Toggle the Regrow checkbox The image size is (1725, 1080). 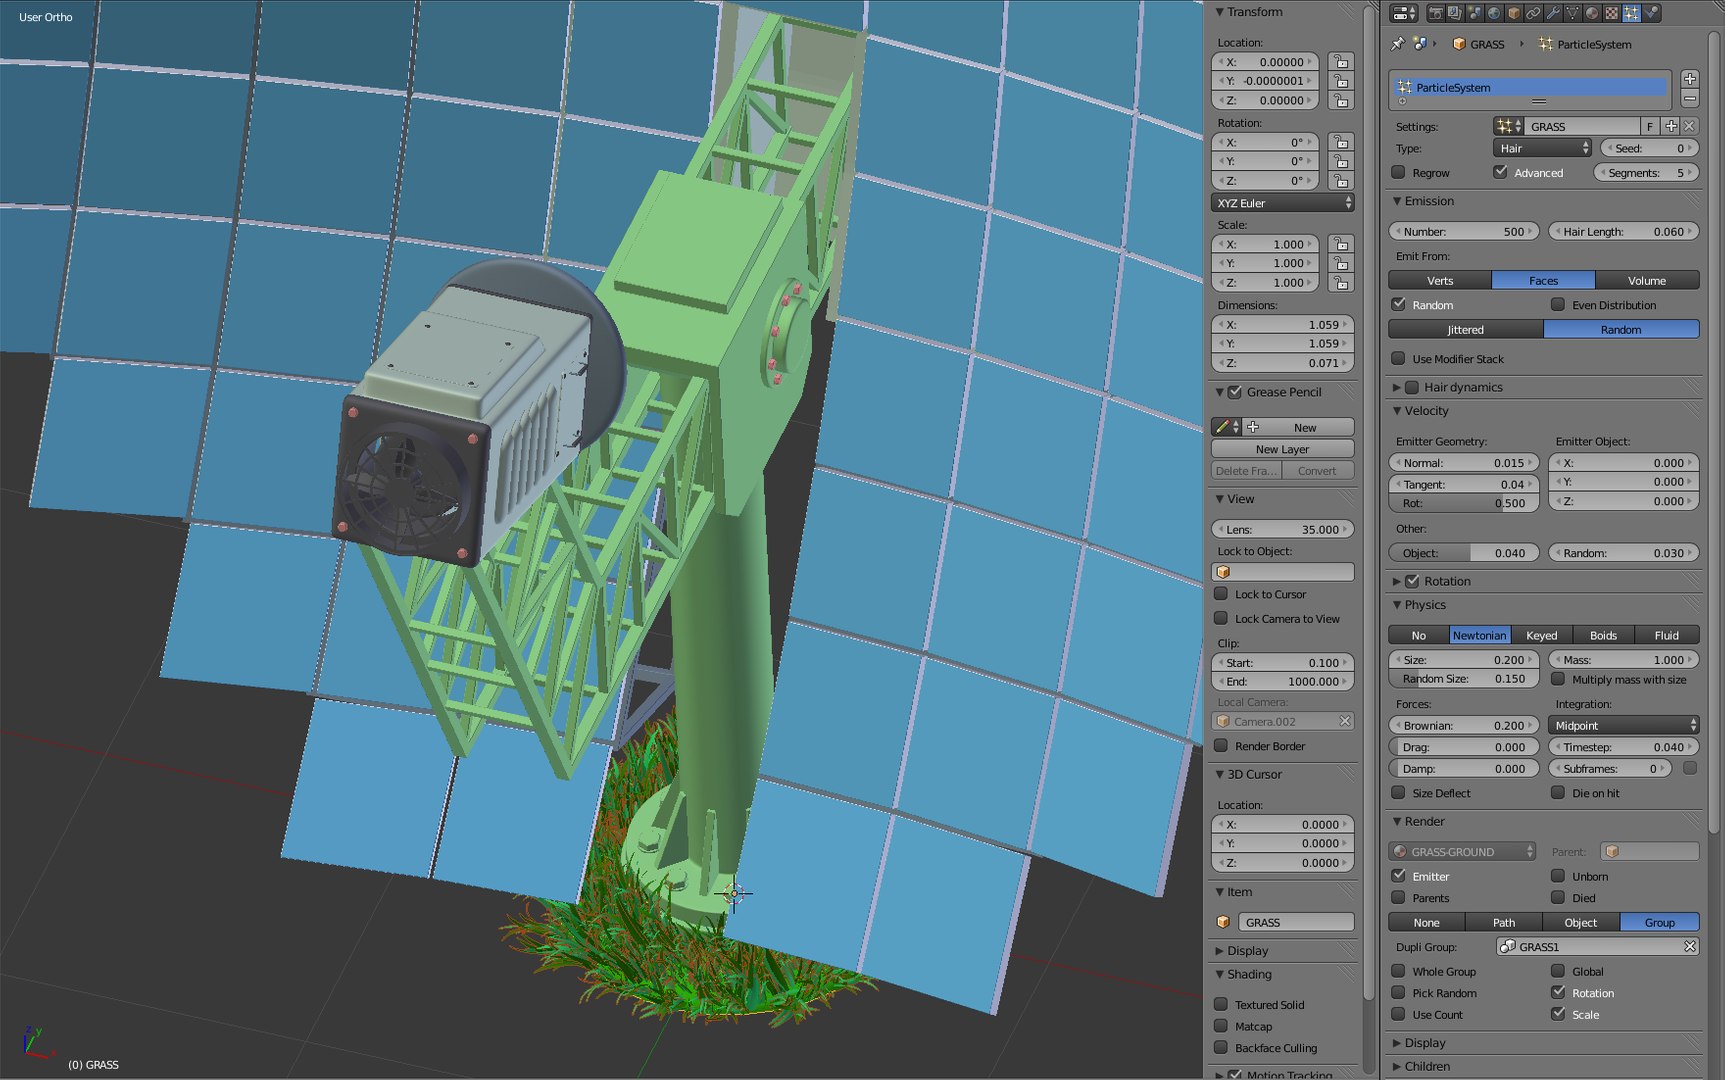tap(1398, 172)
